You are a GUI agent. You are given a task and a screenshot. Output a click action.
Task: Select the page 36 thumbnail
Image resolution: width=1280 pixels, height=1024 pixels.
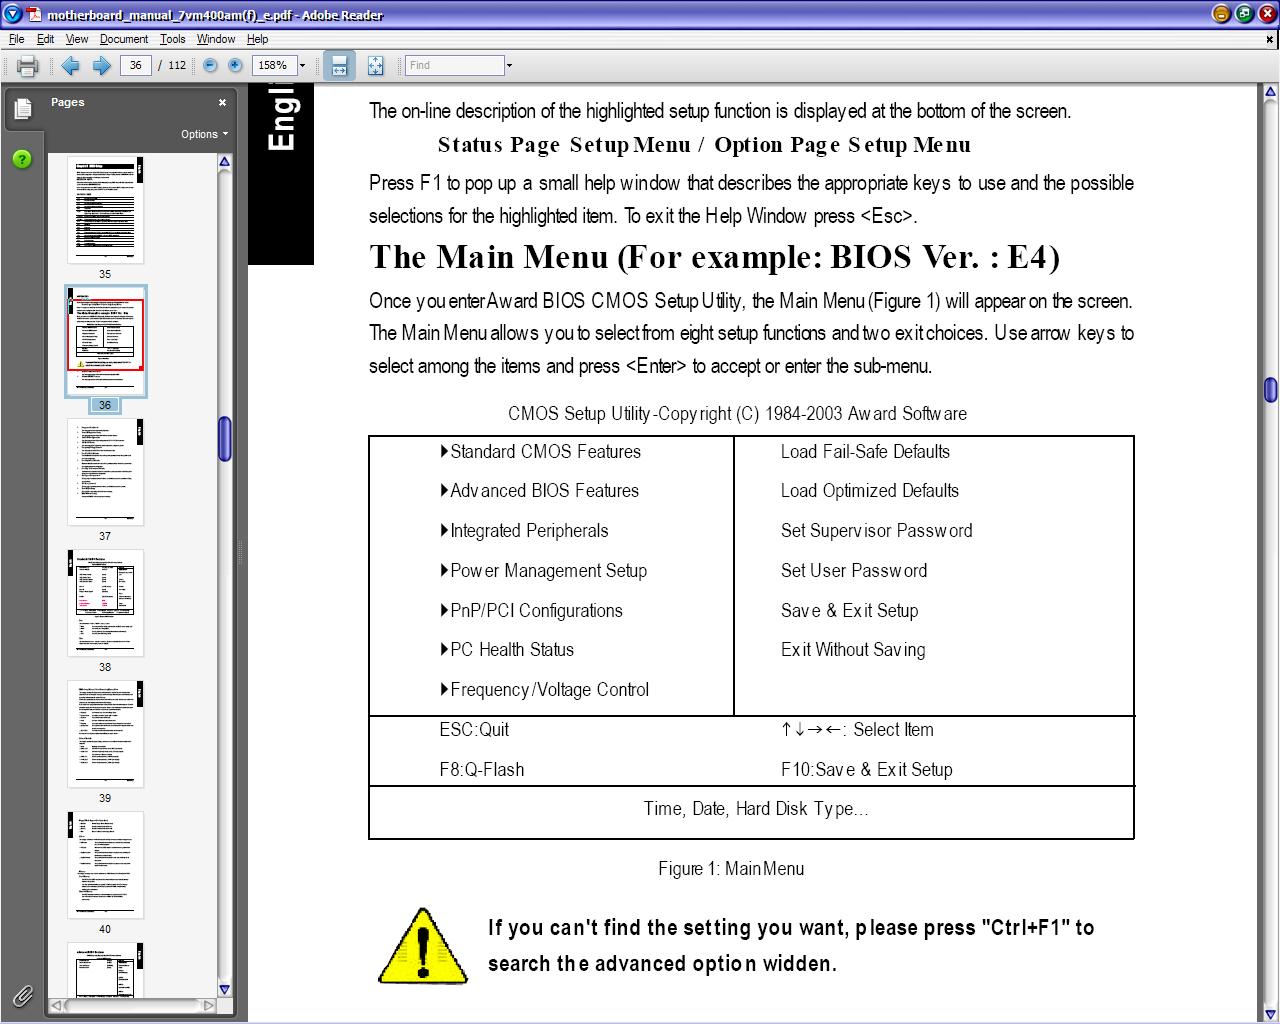point(105,340)
